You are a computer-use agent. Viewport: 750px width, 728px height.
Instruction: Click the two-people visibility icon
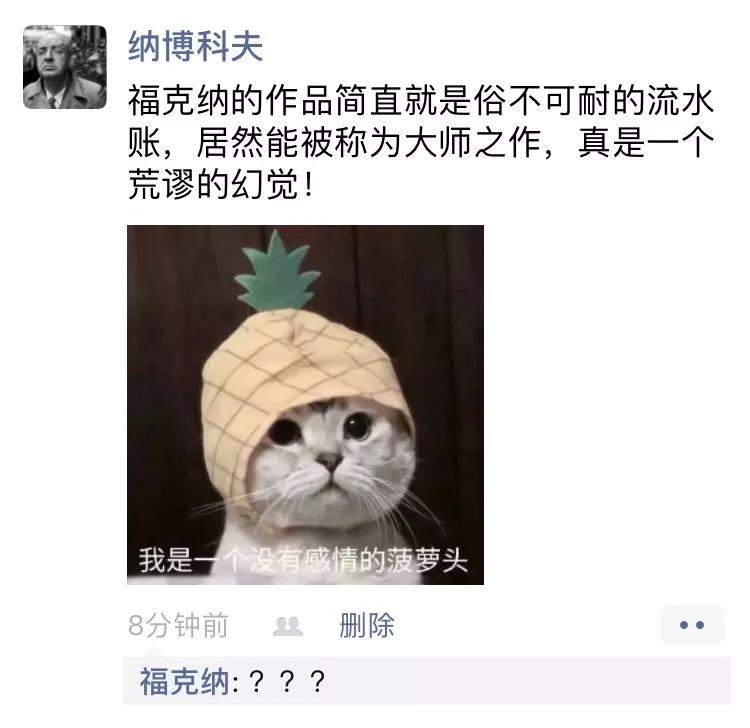288,626
